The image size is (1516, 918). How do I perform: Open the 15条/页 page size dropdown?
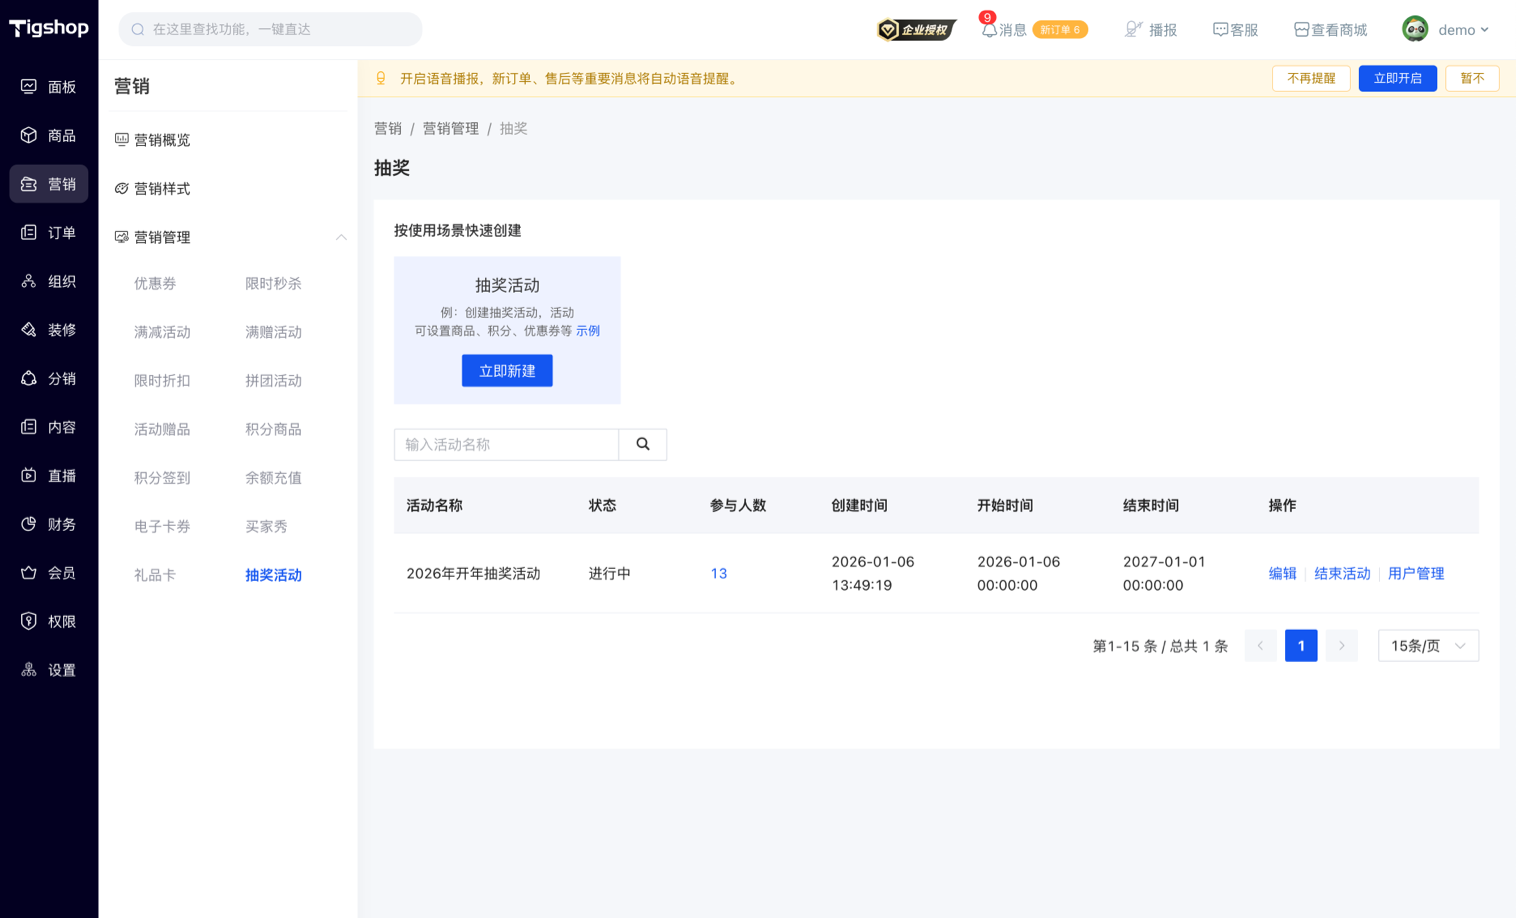coord(1428,646)
